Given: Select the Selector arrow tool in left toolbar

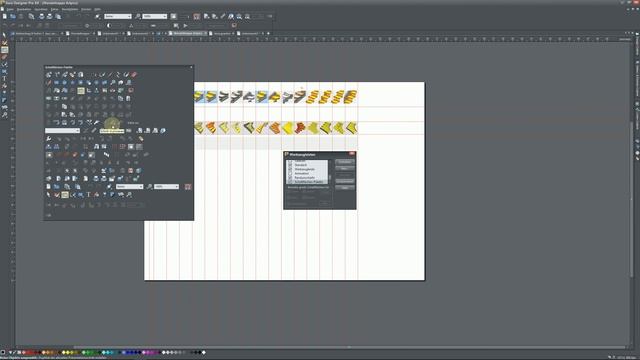Looking at the screenshot, I should pyautogui.click(x=4, y=35).
